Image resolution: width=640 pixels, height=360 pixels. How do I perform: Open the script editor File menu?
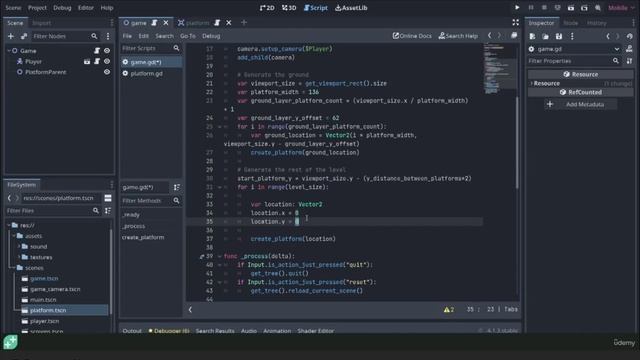[x=127, y=36]
